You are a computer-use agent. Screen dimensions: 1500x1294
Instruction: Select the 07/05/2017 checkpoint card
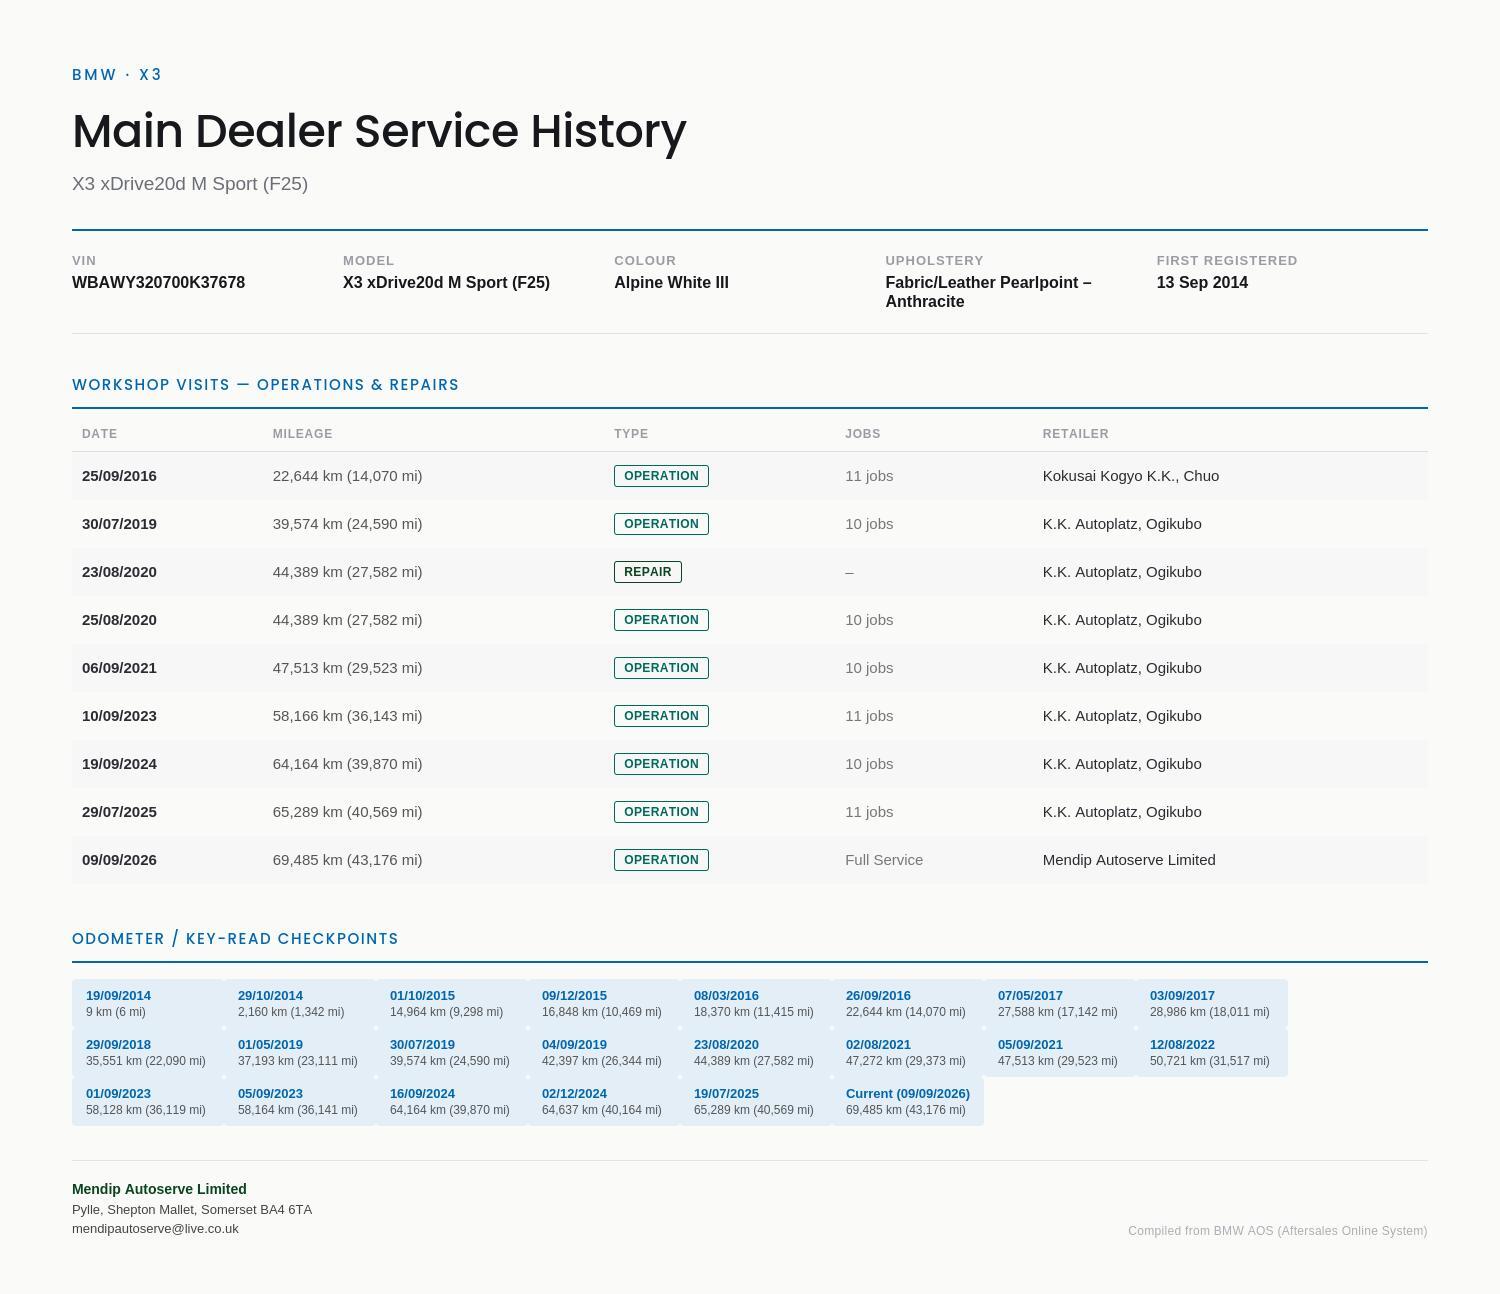[x=1060, y=1004]
